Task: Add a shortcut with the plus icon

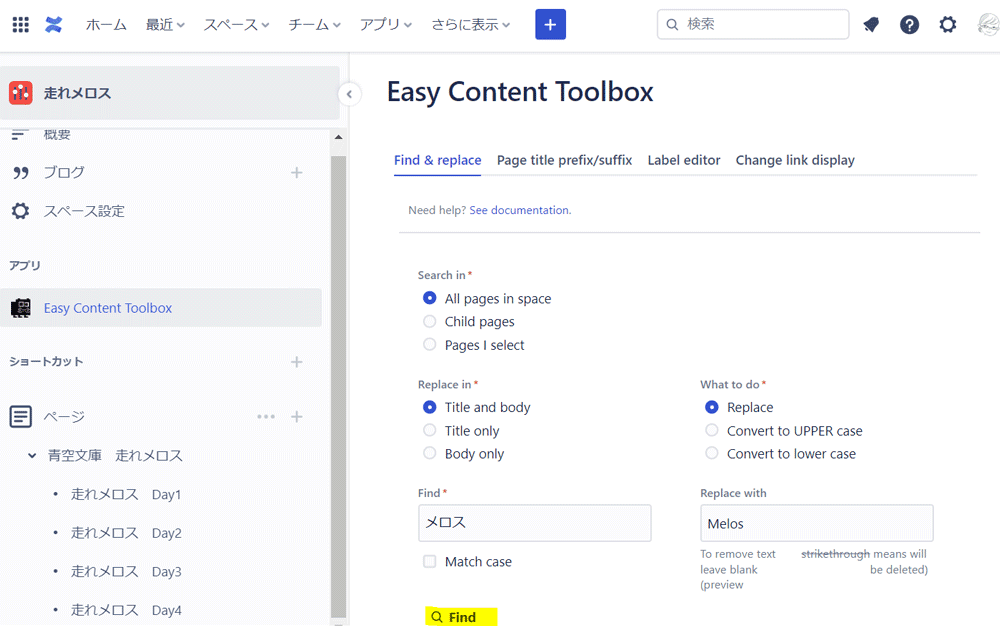Action: (297, 362)
